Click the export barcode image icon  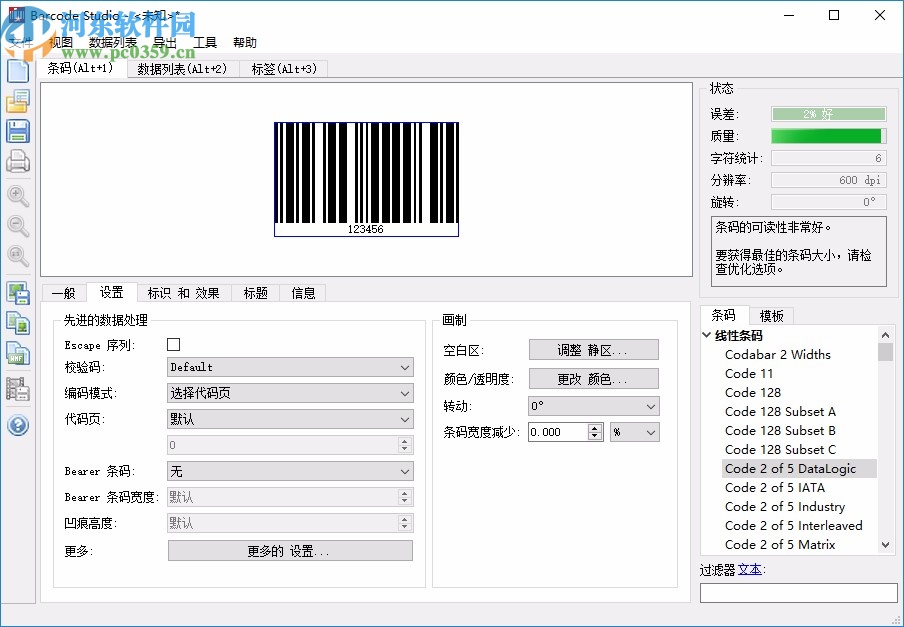[17, 292]
